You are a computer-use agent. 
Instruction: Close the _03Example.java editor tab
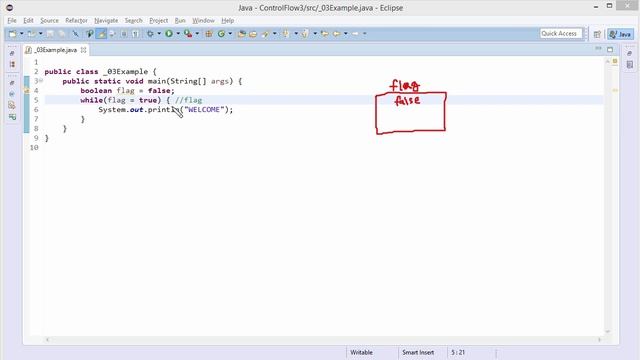pyautogui.click(x=83, y=50)
